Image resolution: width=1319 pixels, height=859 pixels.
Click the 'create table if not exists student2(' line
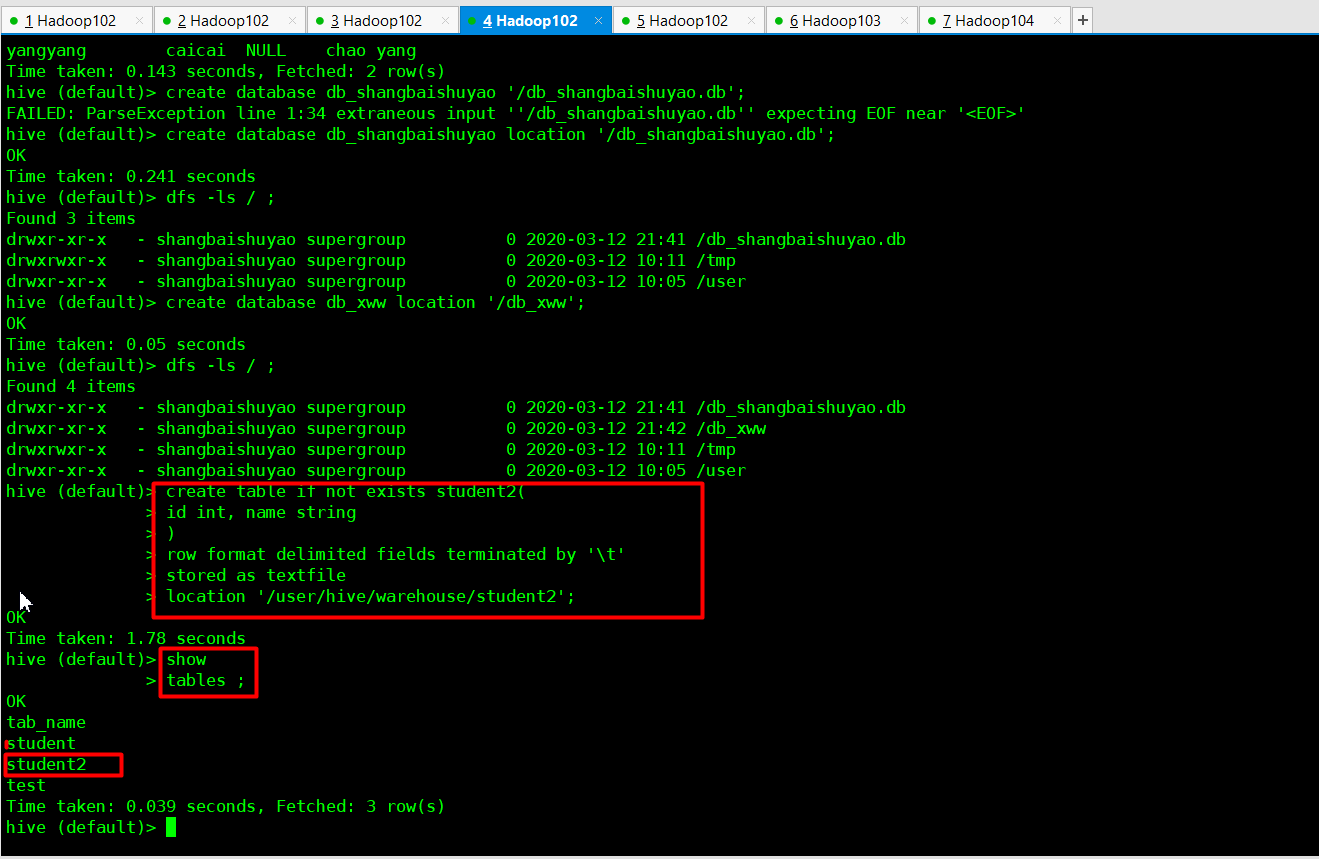(346, 491)
